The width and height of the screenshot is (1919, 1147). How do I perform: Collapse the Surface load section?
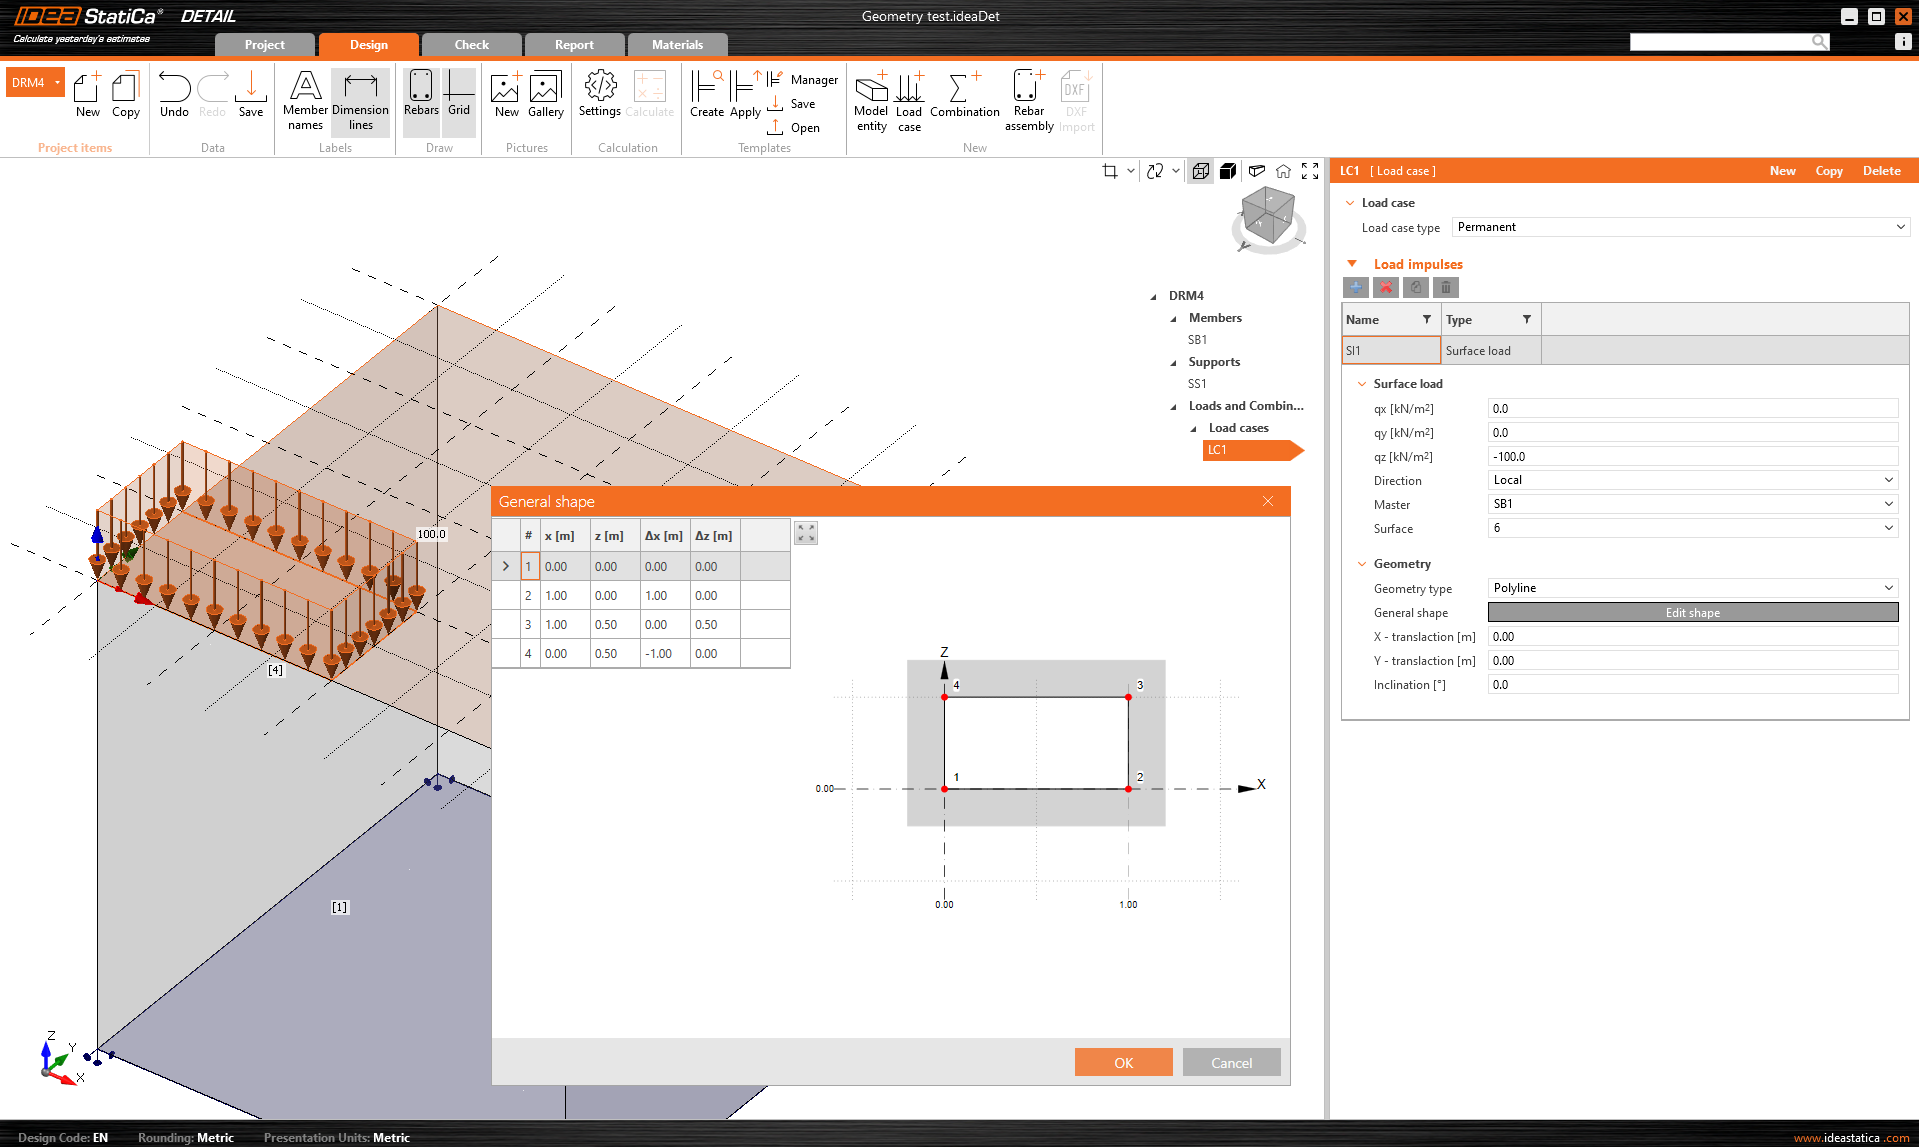[x=1362, y=384]
